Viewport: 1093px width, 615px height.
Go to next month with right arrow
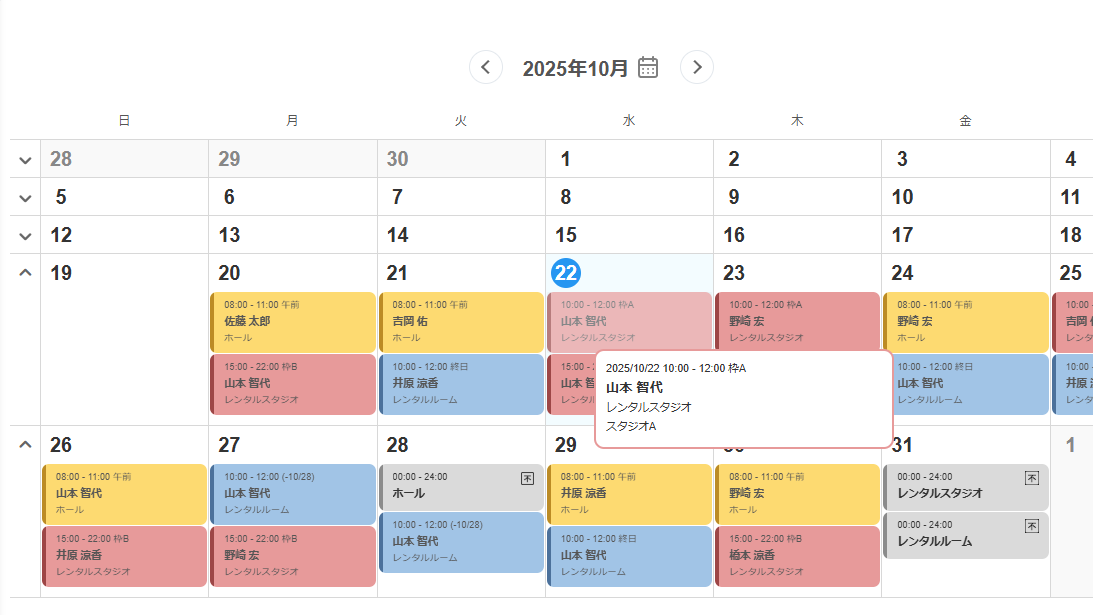[x=697, y=67]
